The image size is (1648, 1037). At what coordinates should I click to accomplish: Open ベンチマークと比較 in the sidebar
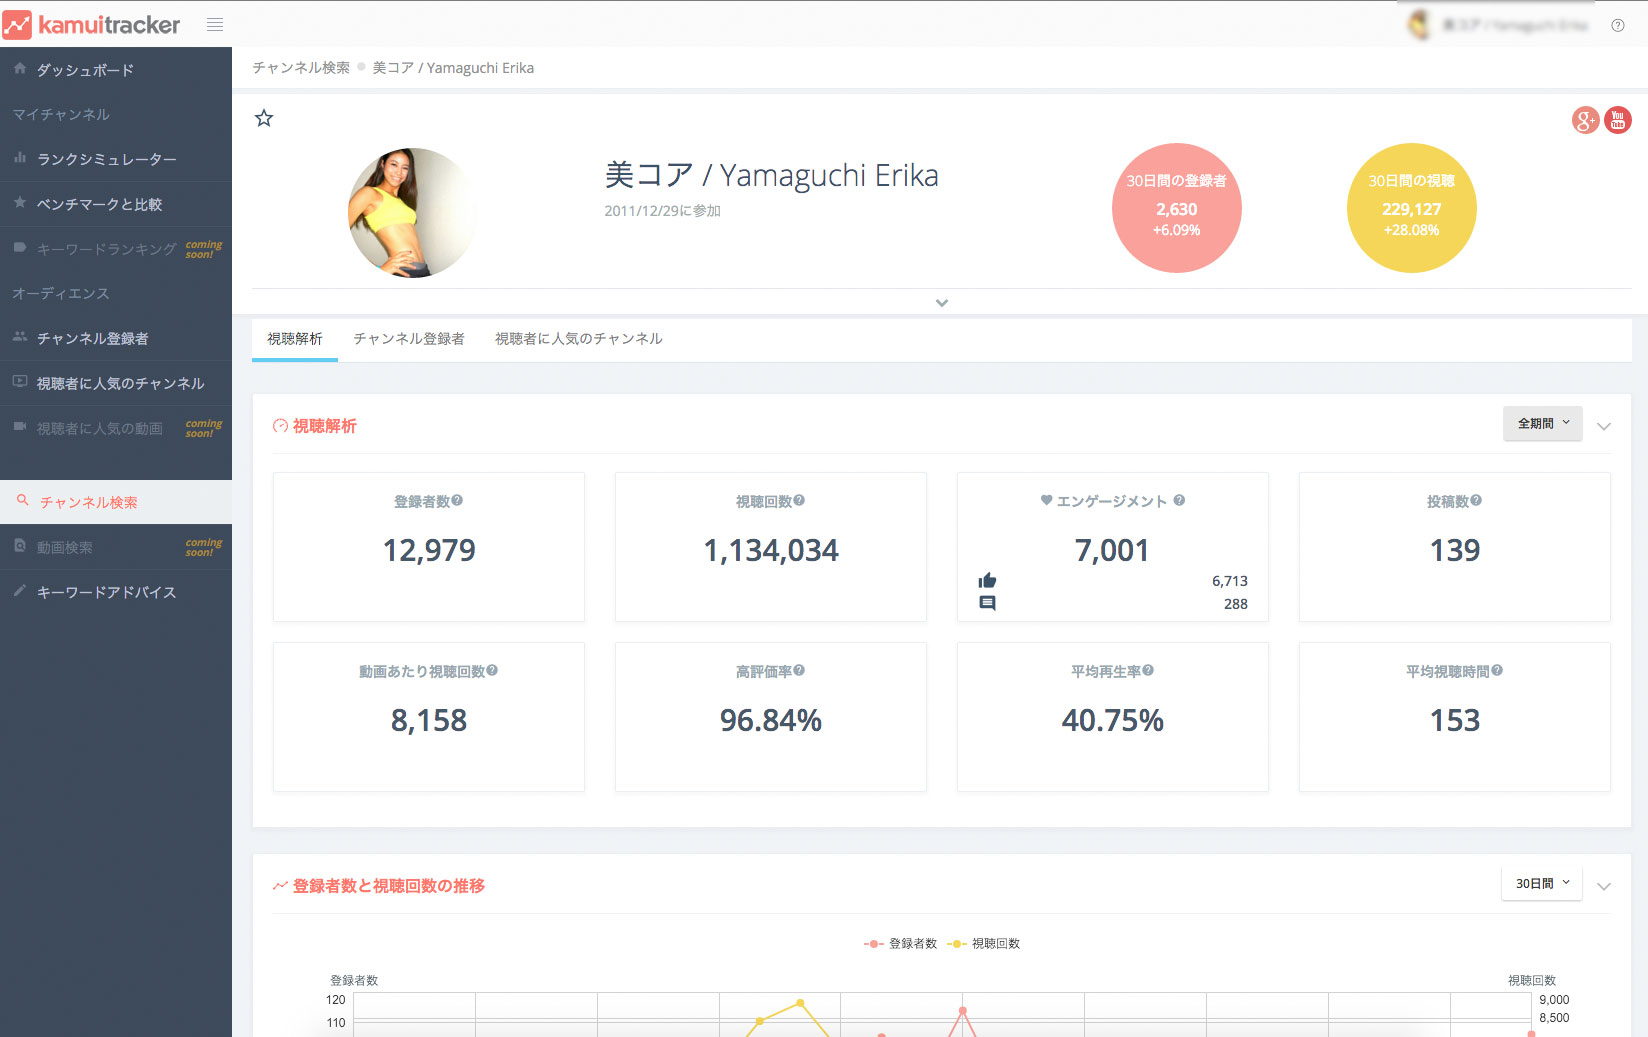(x=116, y=204)
